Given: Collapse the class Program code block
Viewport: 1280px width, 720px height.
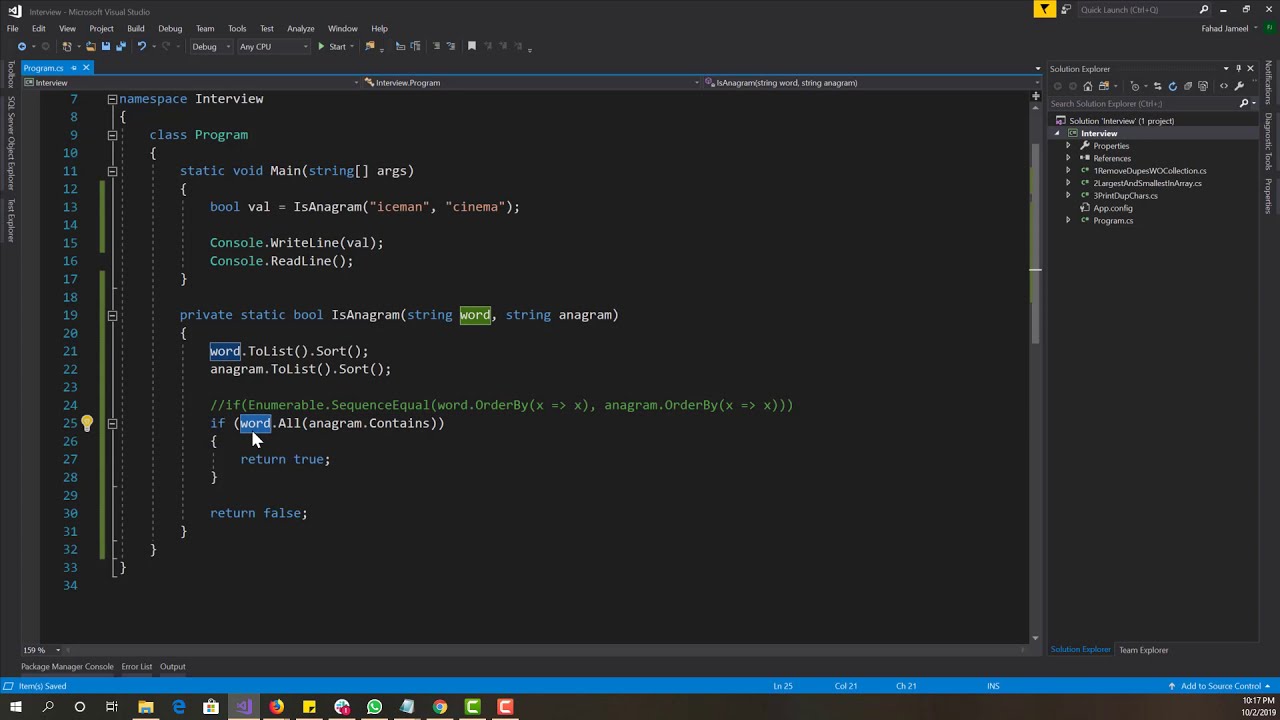Looking at the screenshot, I should click(112, 135).
